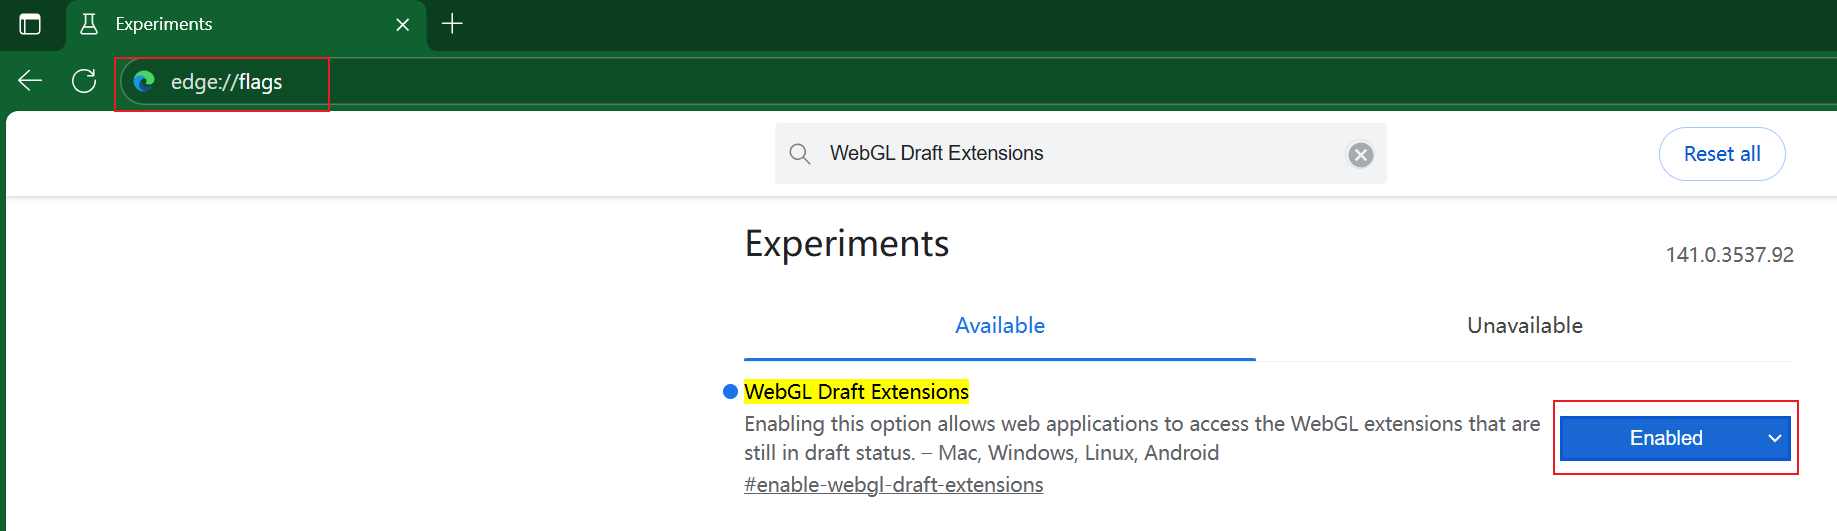Open a new tab with the plus icon
Image resolution: width=1837 pixels, height=531 pixels.
[x=452, y=24]
